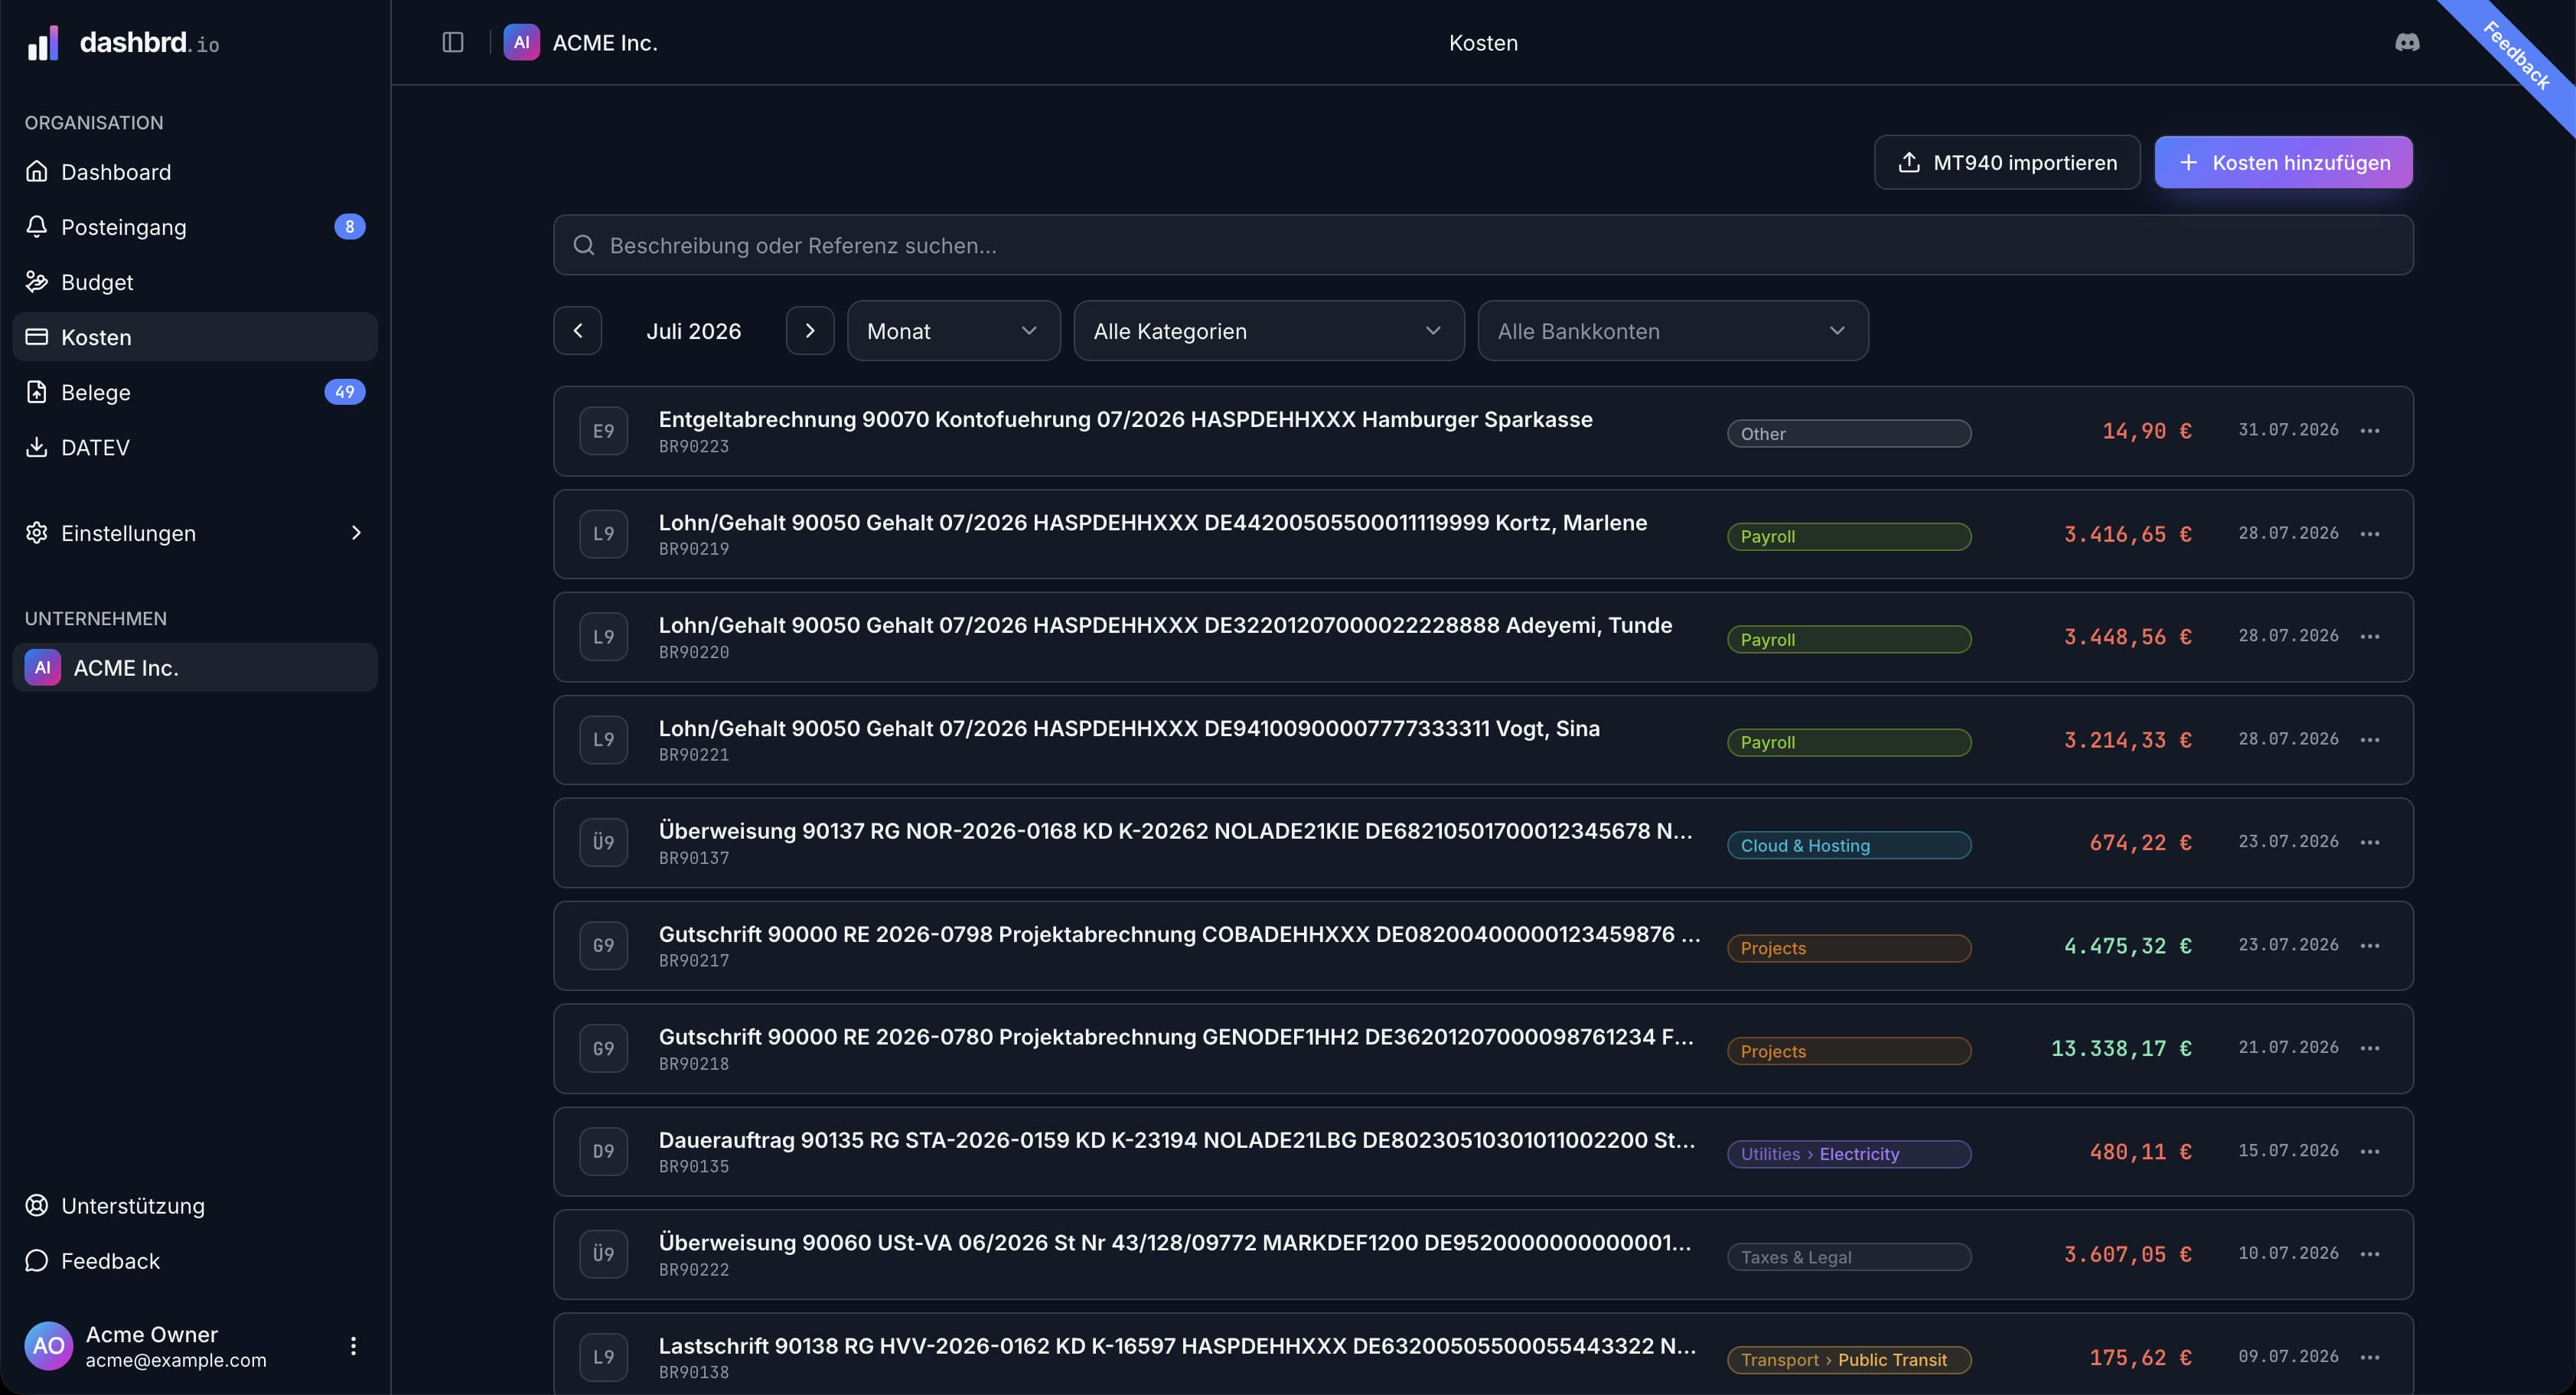Open Alle Kategorien dropdown
Viewport: 2576px width, 1395px height.
(1269, 331)
